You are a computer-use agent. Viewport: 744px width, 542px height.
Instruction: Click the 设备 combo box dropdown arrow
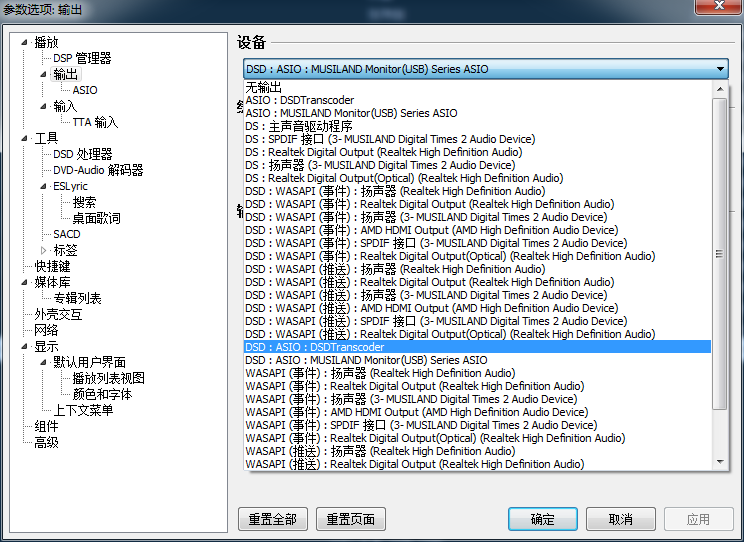coord(720,69)
